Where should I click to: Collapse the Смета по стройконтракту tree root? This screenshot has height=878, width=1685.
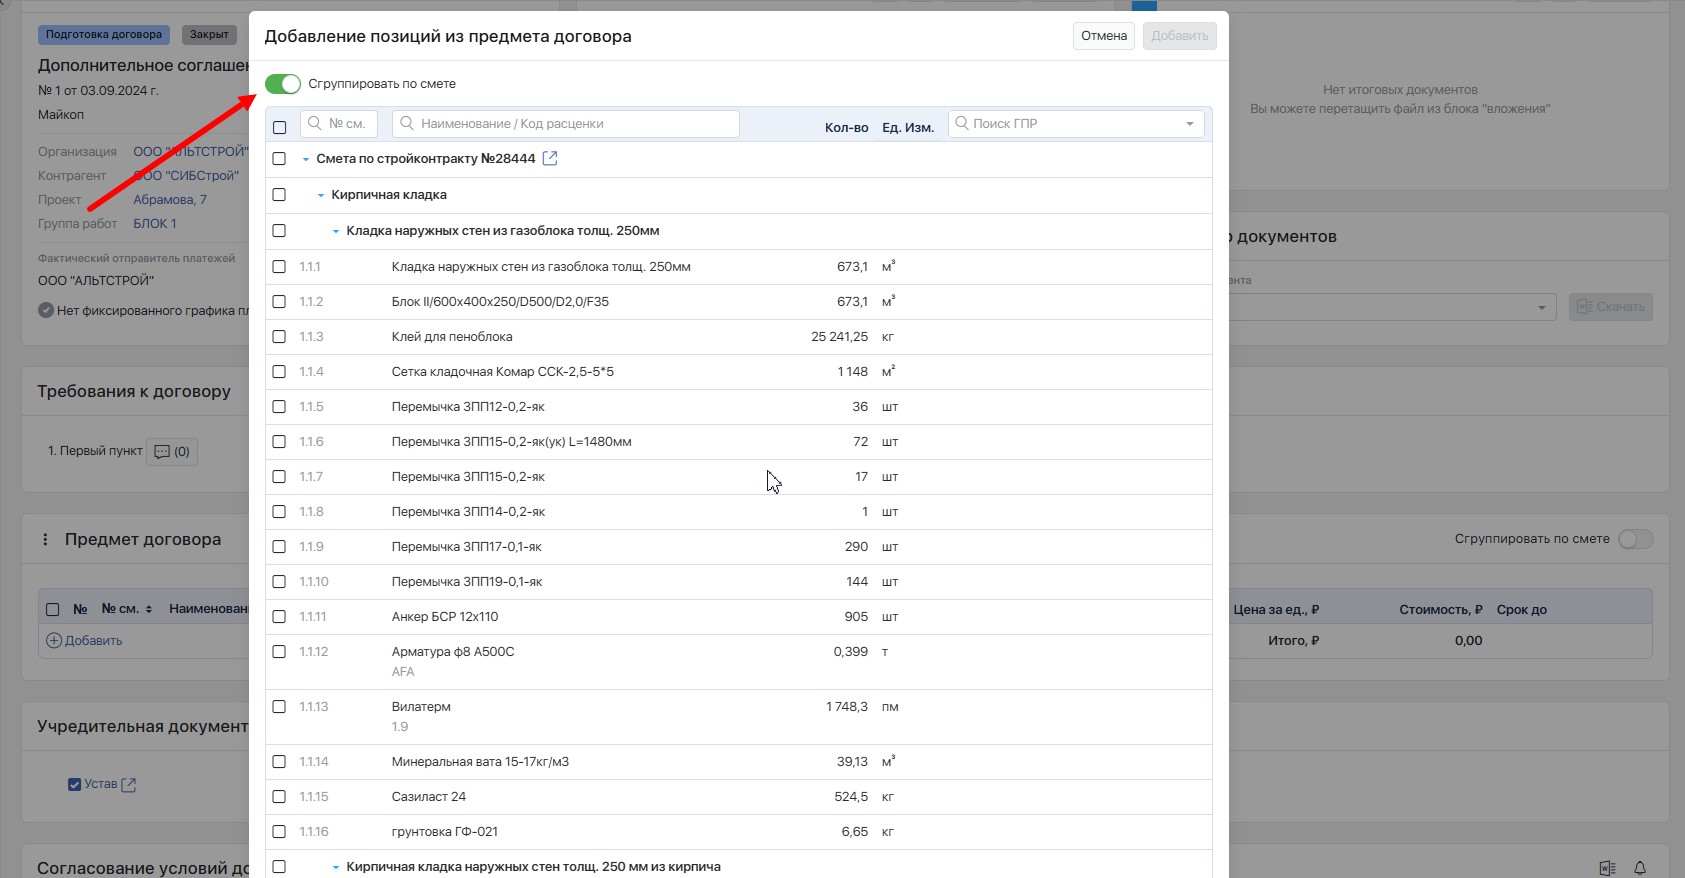tap(306, 159)
